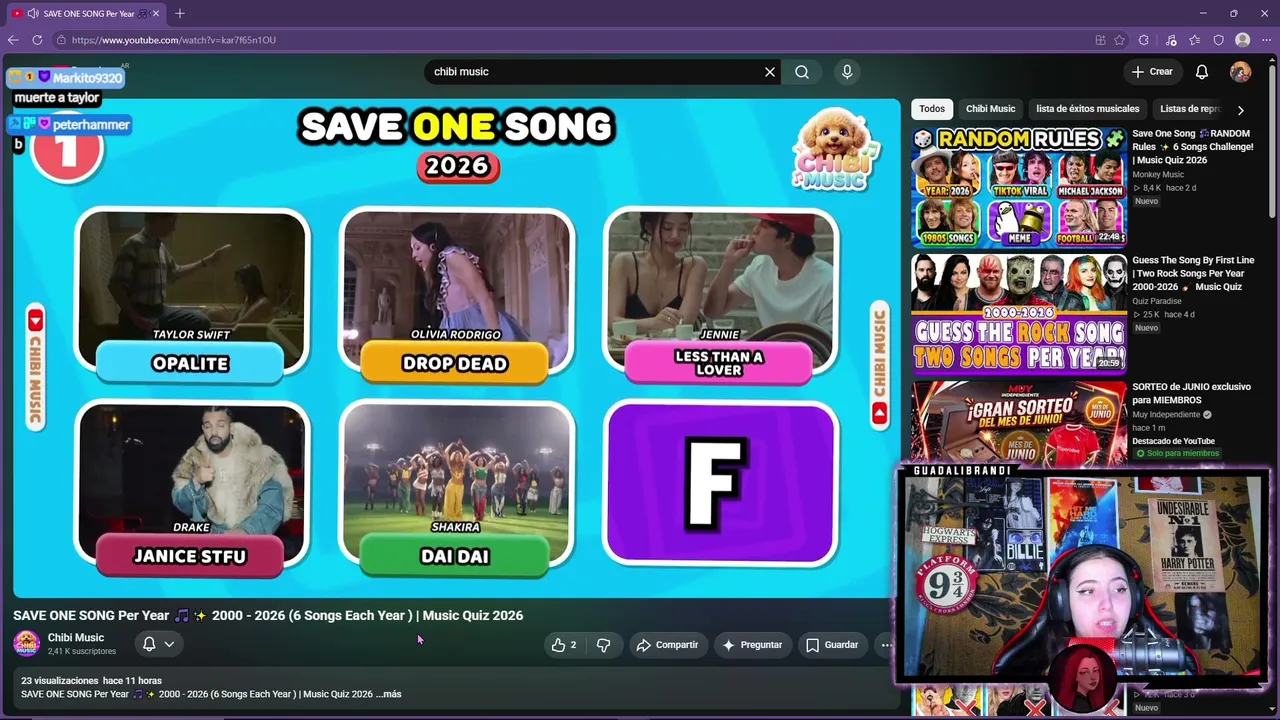Open the Guess The Rock Song thumbnail

[x=1019, y=313]
